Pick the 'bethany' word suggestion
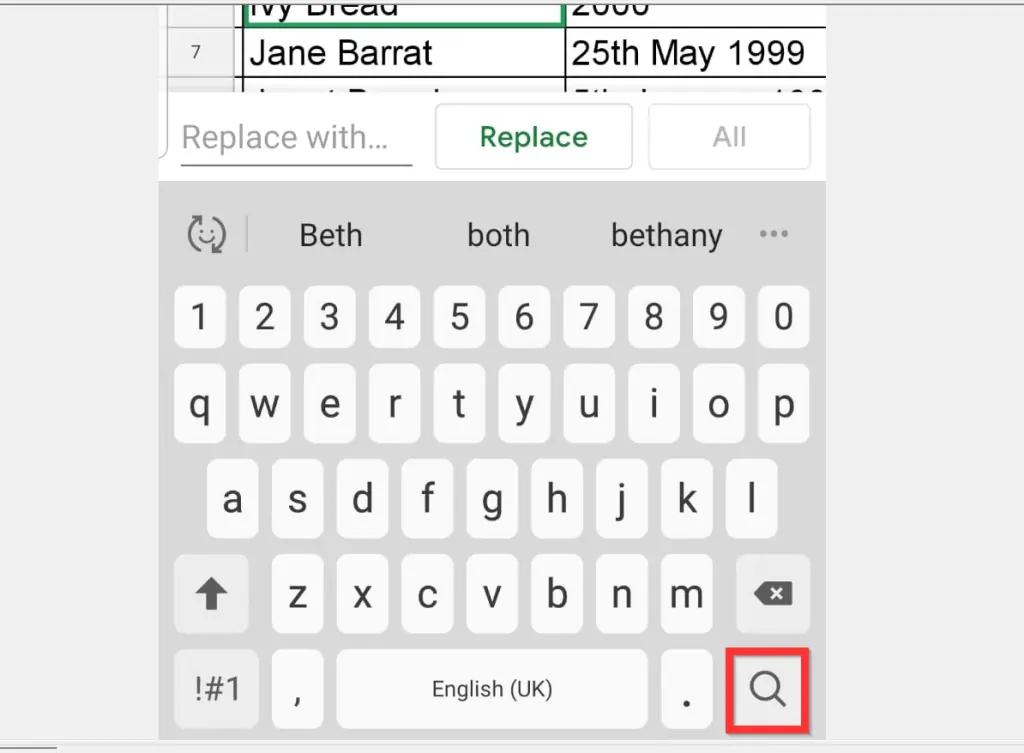Viewport: 1024px width, 753px height. coord(666,235)
